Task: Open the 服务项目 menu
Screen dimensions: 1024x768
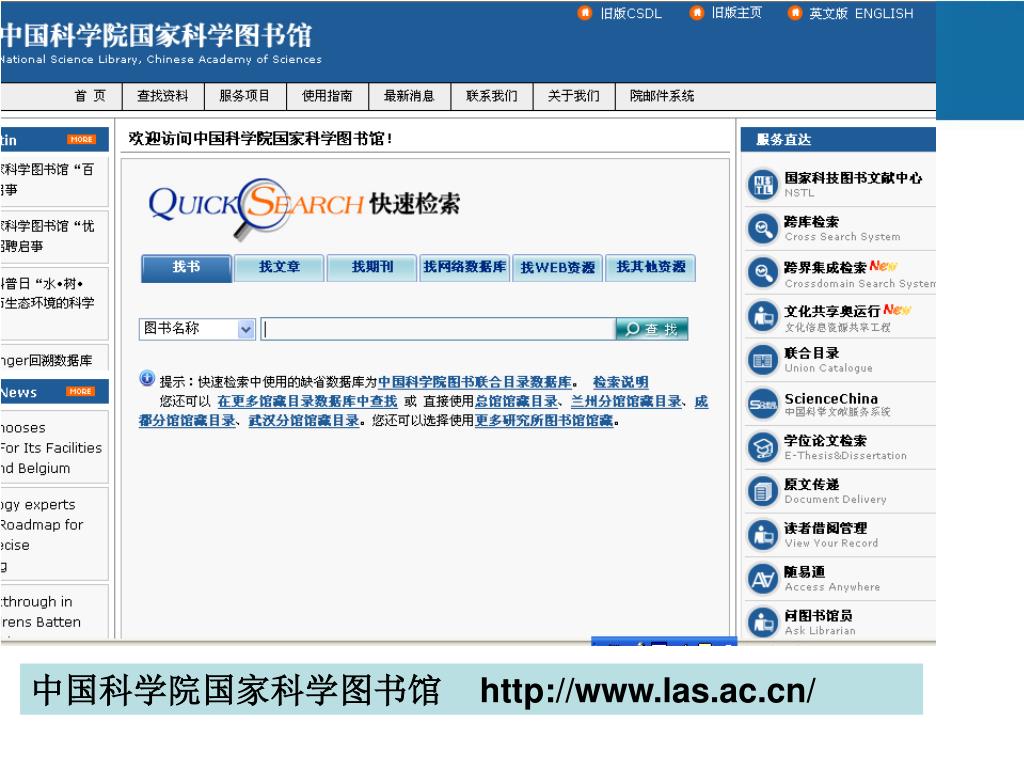Action: (x=245, y=96)
